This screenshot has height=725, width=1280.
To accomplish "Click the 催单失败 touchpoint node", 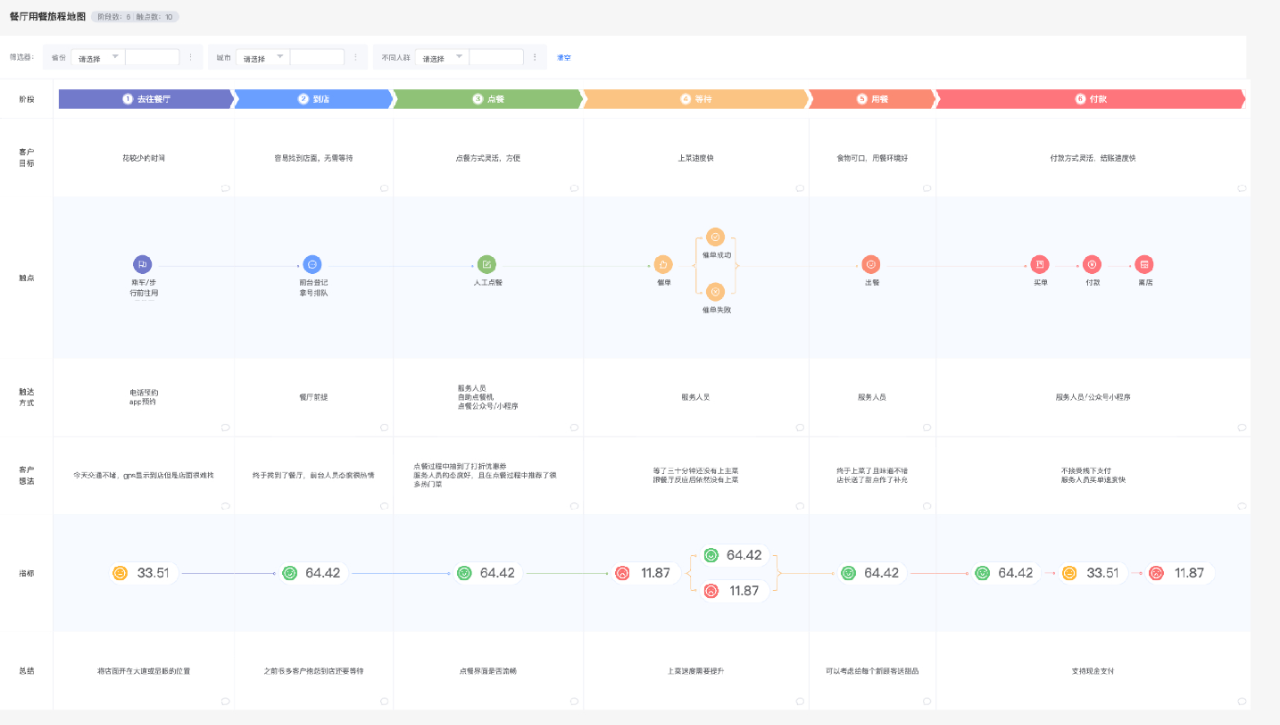I will coord(715,292).
